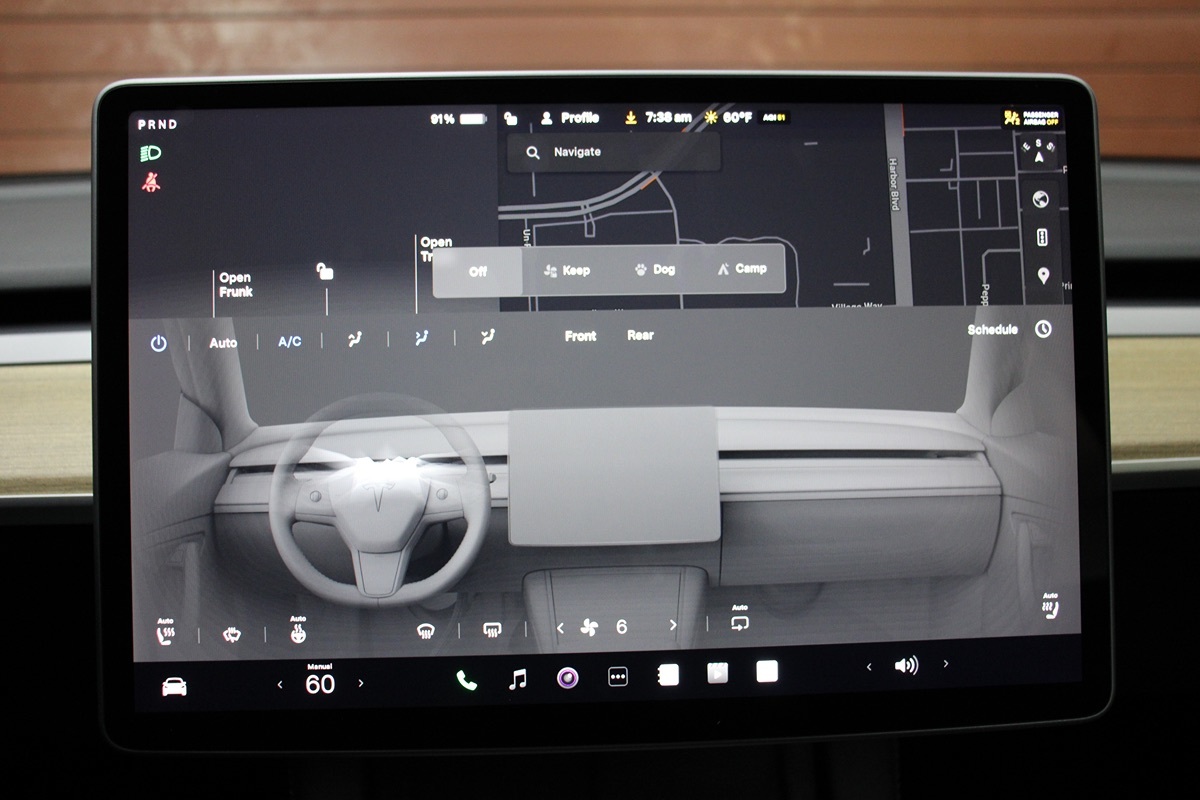Enable Auto climate mode
Viewport: 1200px width, 800px height.
click(223, 343)
